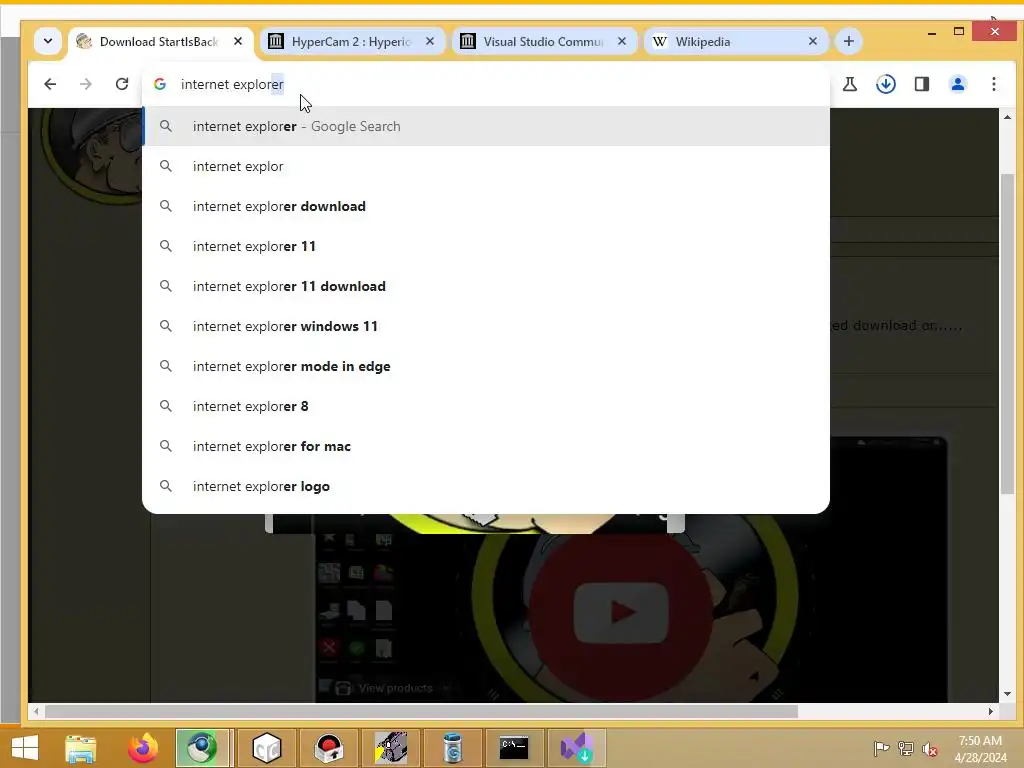
Task: Launch Firefox from the taskbar
Action: click(x=142, y=748)
